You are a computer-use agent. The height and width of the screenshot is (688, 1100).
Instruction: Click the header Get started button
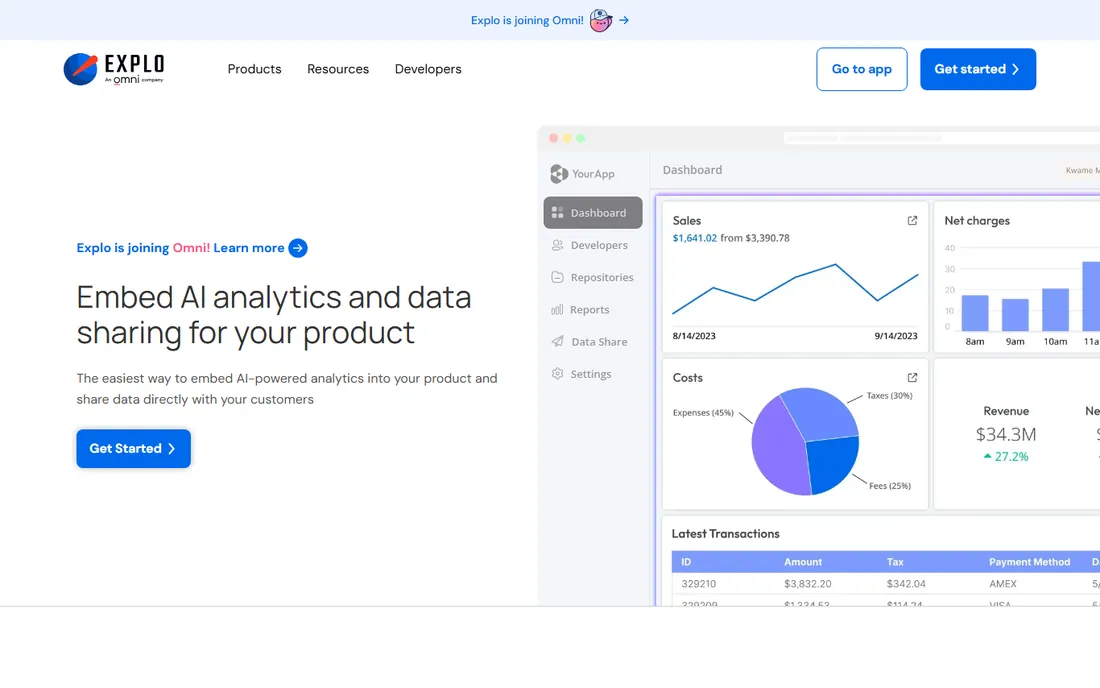point(978,69)
